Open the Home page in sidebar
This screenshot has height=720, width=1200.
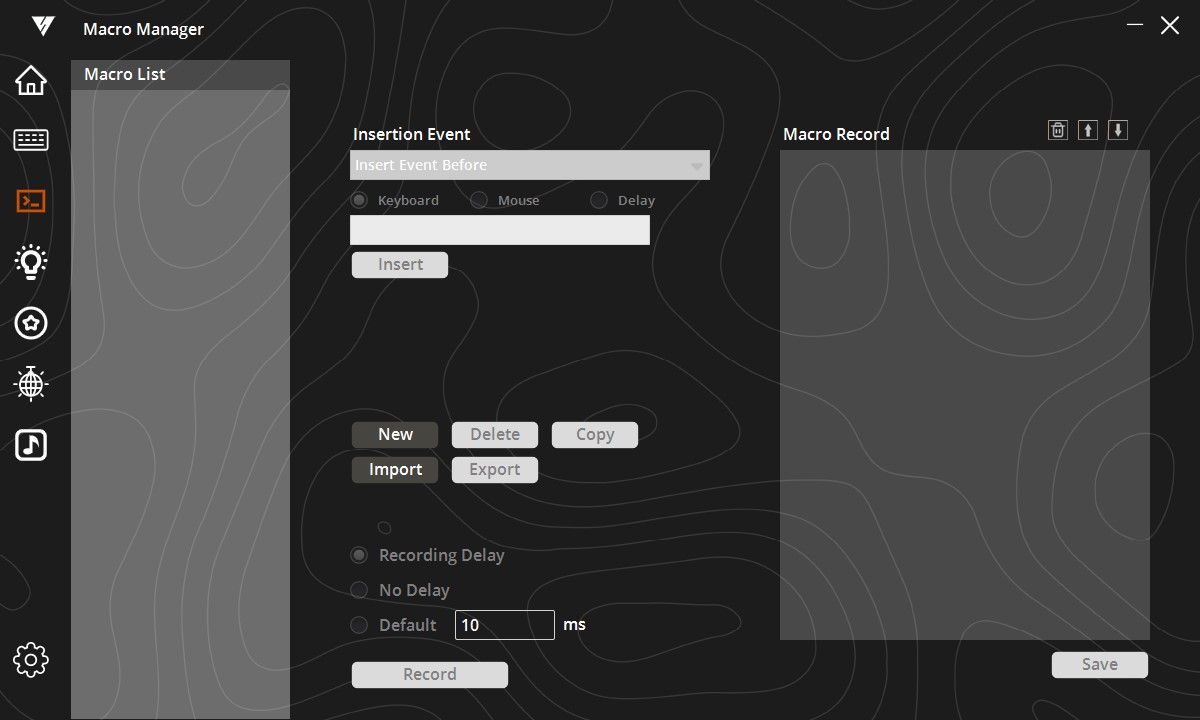pos(31,80)
